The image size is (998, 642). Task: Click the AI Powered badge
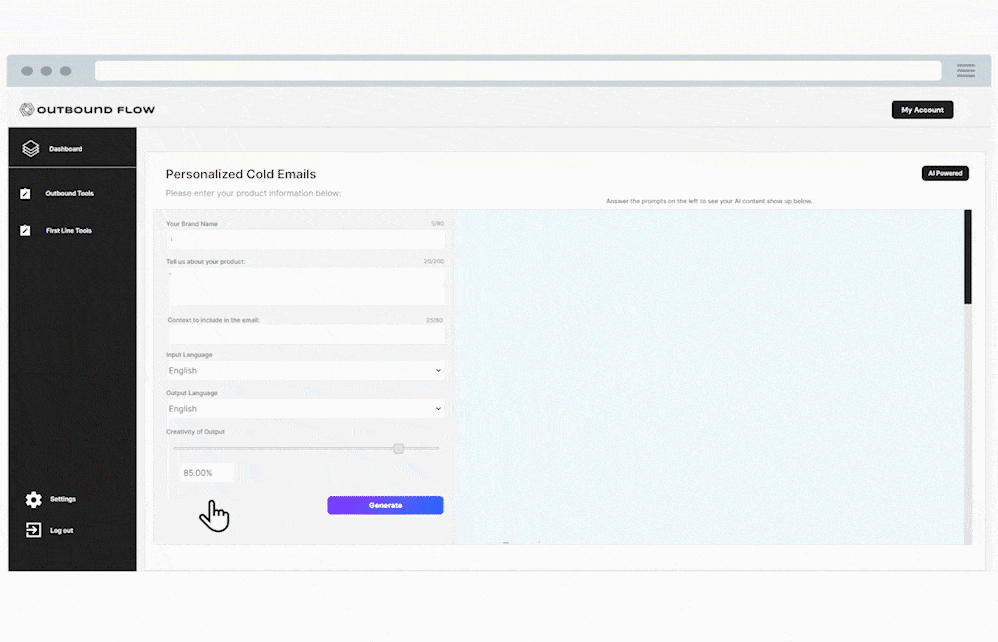point(944,173)
